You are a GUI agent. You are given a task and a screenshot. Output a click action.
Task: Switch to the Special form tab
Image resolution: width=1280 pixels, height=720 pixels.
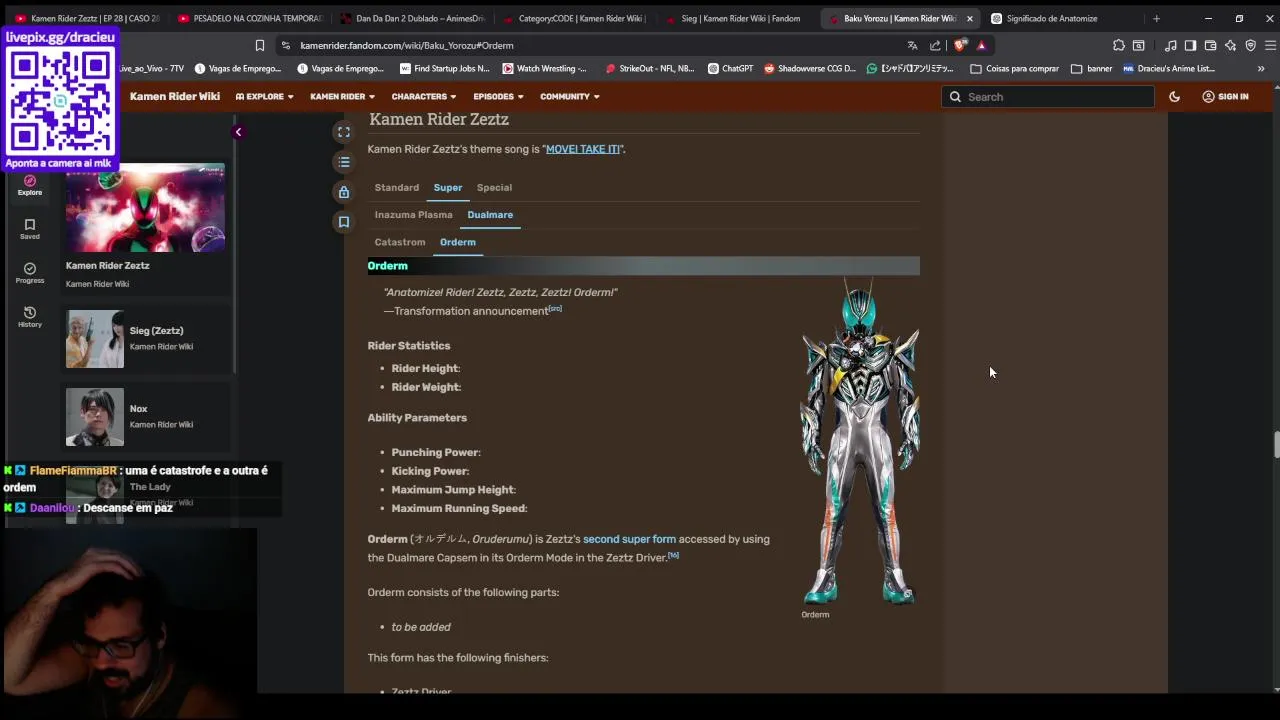[494, 188]
